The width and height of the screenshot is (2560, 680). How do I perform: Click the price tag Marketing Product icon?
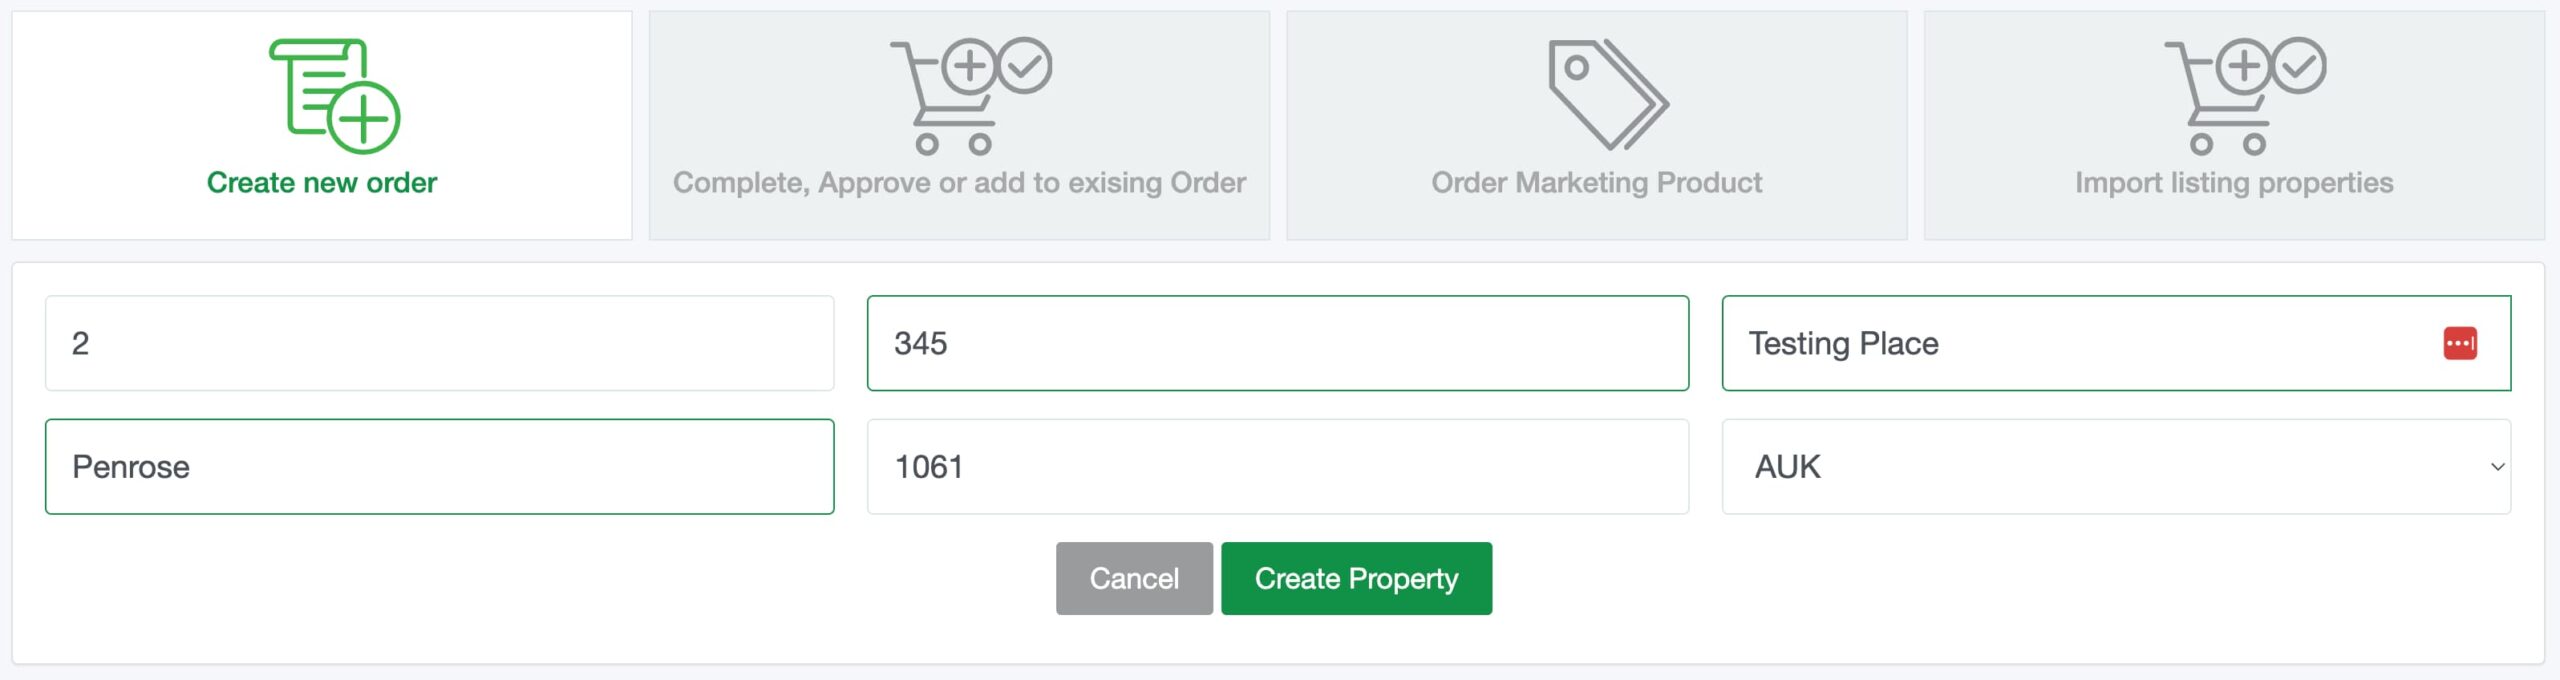(x=1607, y=94)
